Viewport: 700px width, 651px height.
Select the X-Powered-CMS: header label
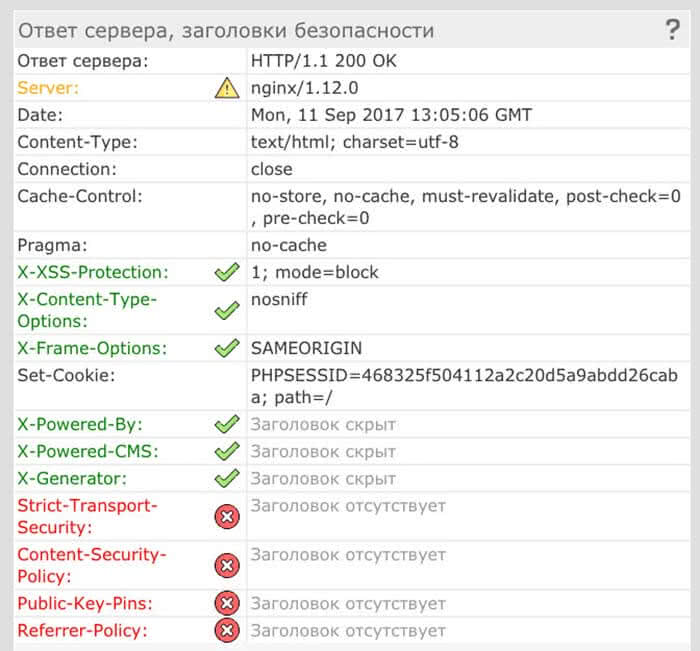coord(88,451)
